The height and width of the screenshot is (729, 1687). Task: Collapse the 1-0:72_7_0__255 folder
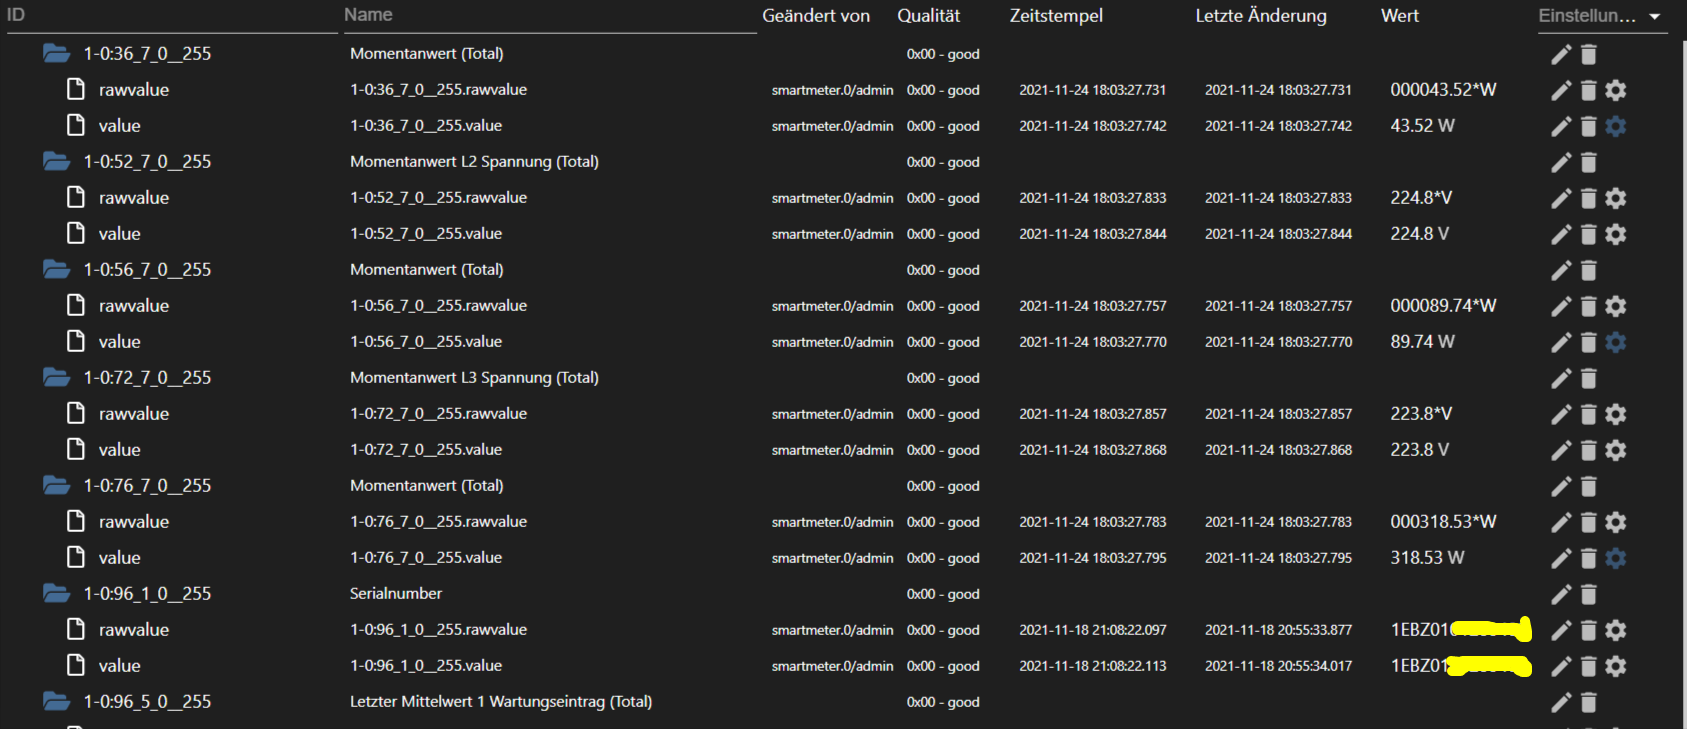[x=56, y=377]
